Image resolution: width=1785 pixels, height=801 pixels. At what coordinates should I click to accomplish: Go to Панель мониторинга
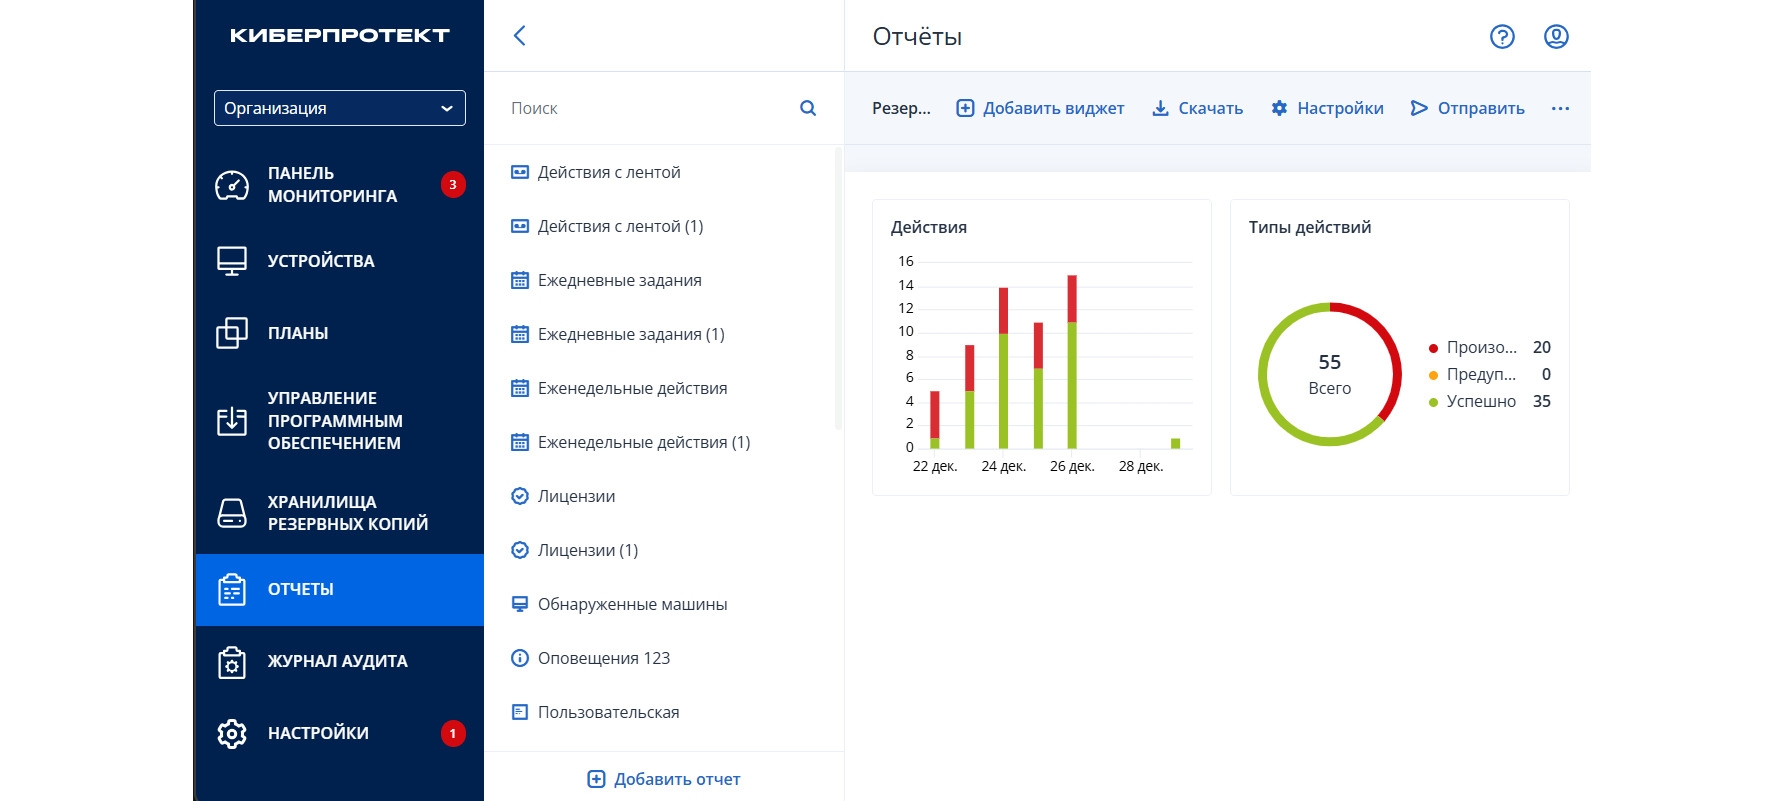point(340,185)
